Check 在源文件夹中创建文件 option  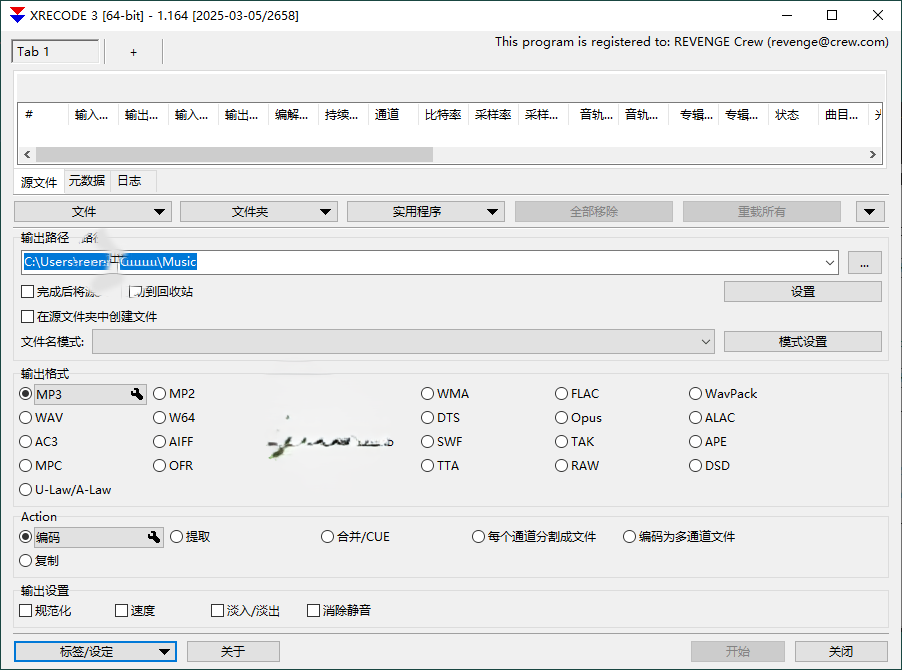89,317
